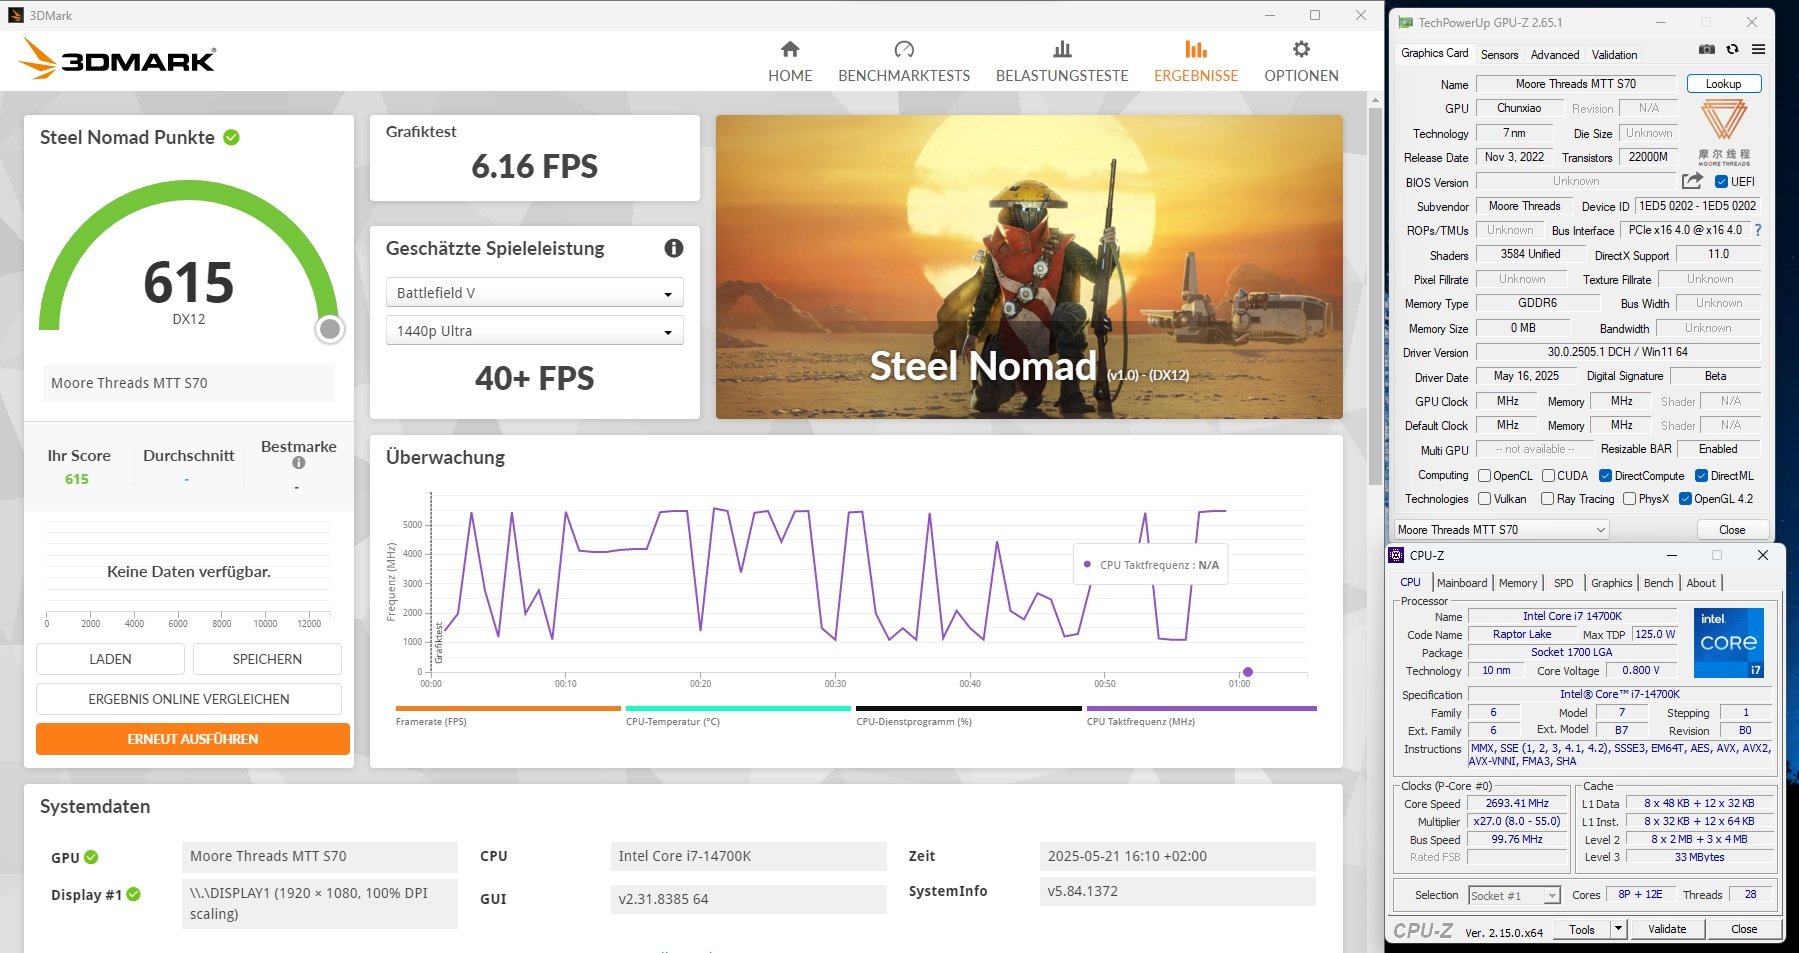Click the Close button in GPU-Z
Viewport: 1799px width, 953px height.
point(1732,530)
